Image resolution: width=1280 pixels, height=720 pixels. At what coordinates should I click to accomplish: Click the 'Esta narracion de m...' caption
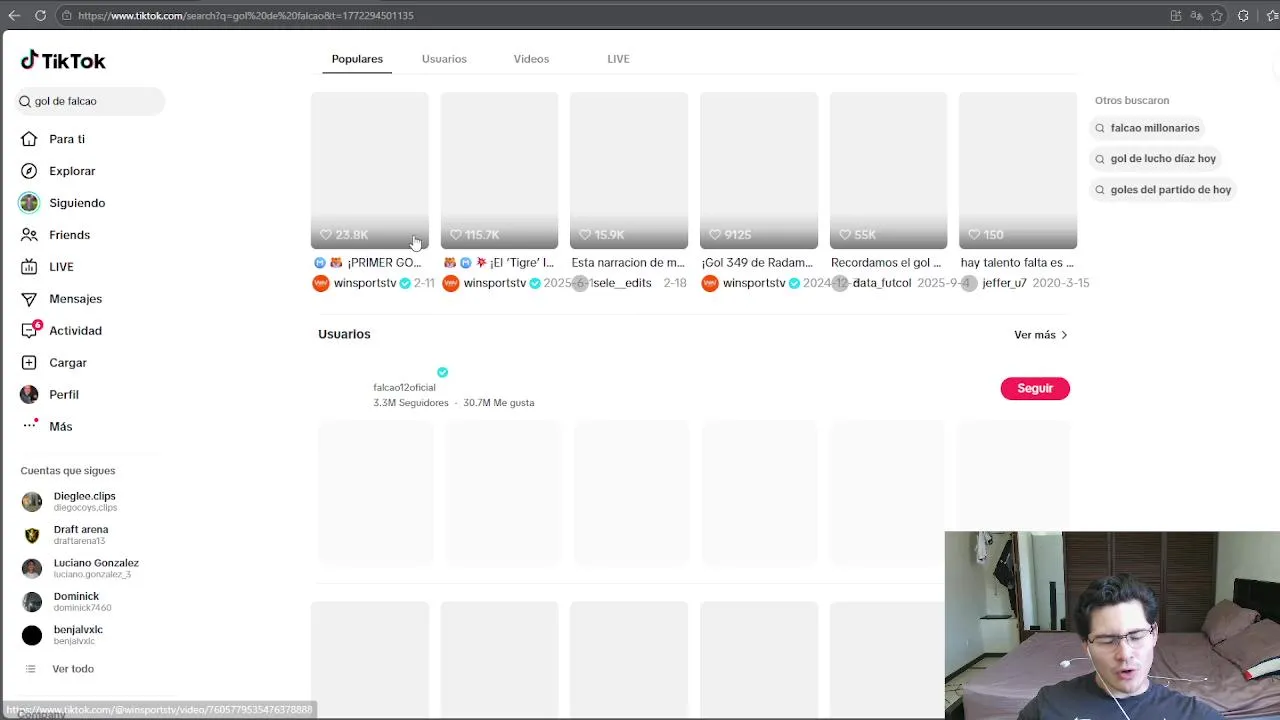(x=628, y=263)
